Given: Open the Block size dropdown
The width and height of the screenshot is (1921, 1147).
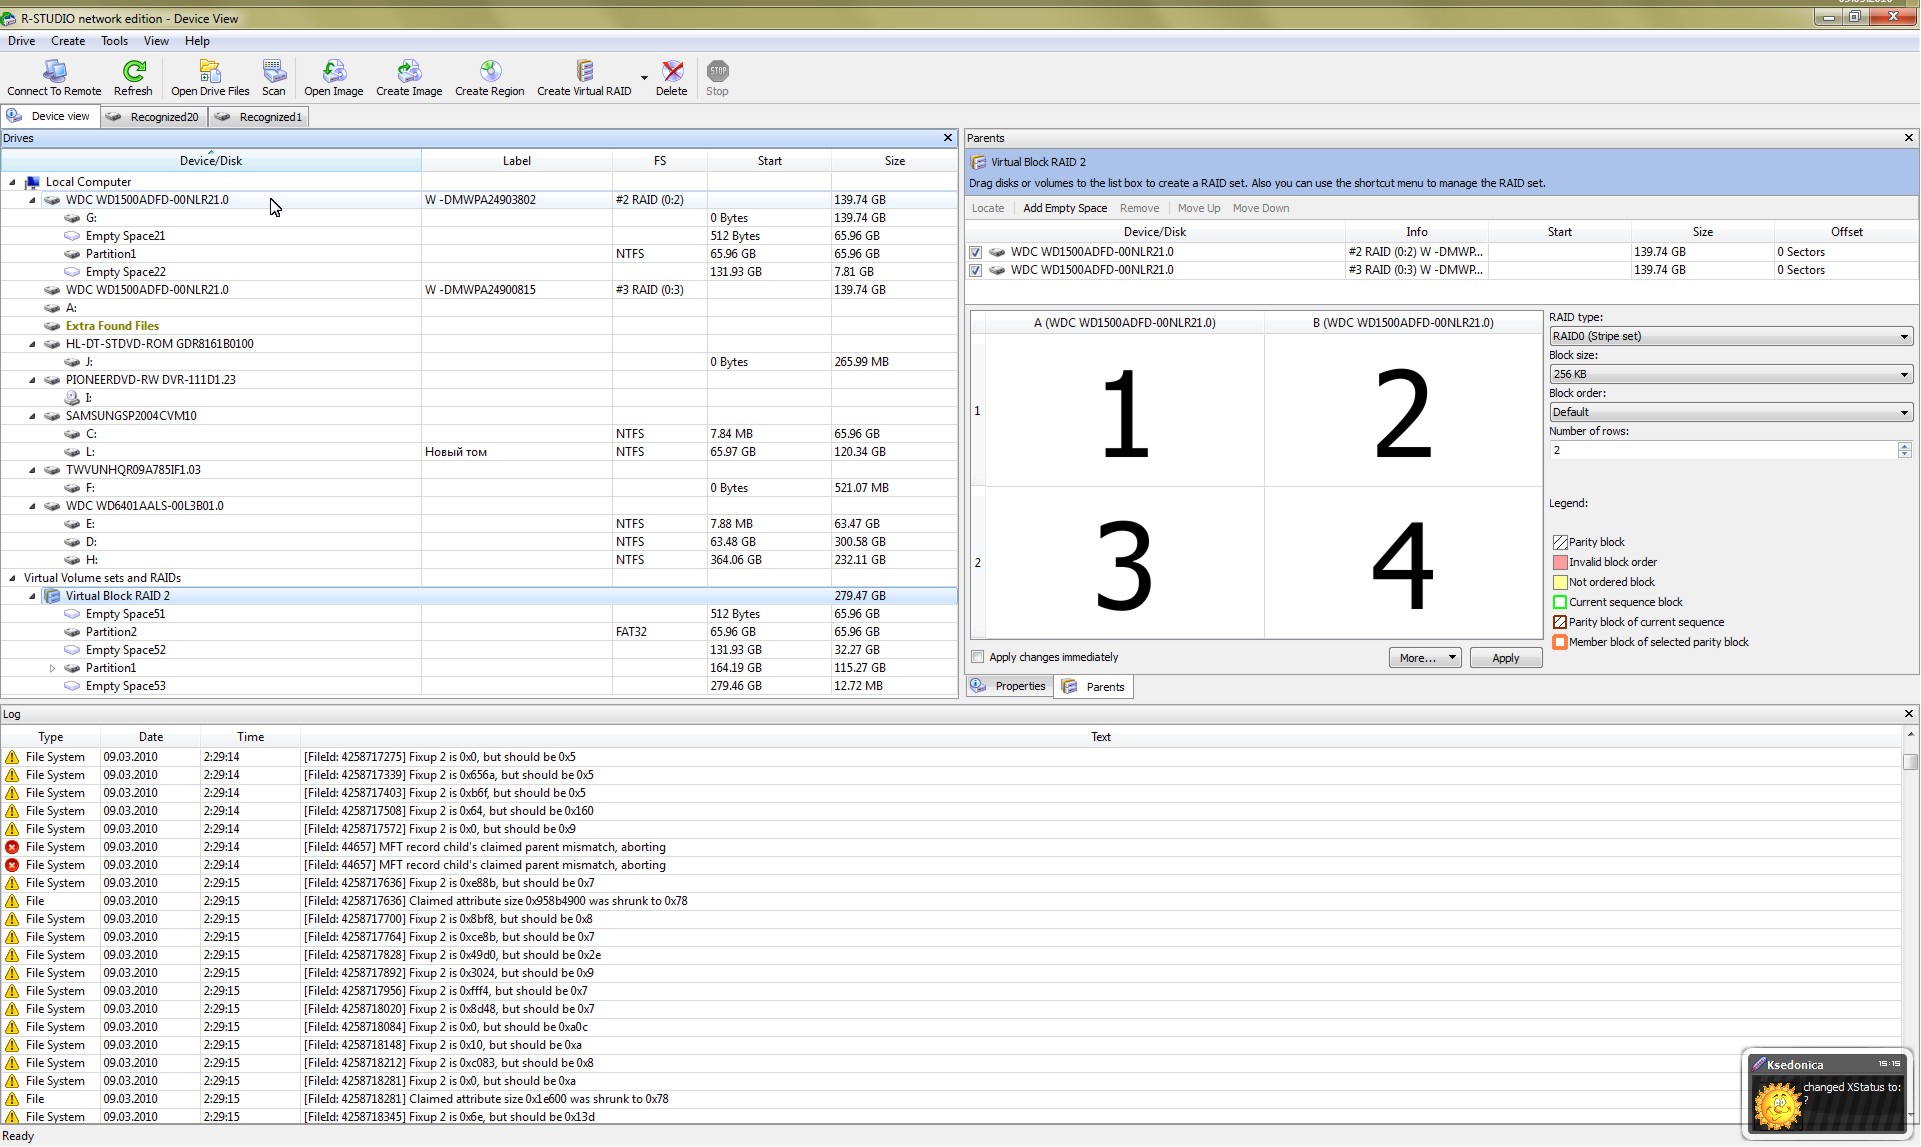Looking at the screenshot, I should 1730,375.
